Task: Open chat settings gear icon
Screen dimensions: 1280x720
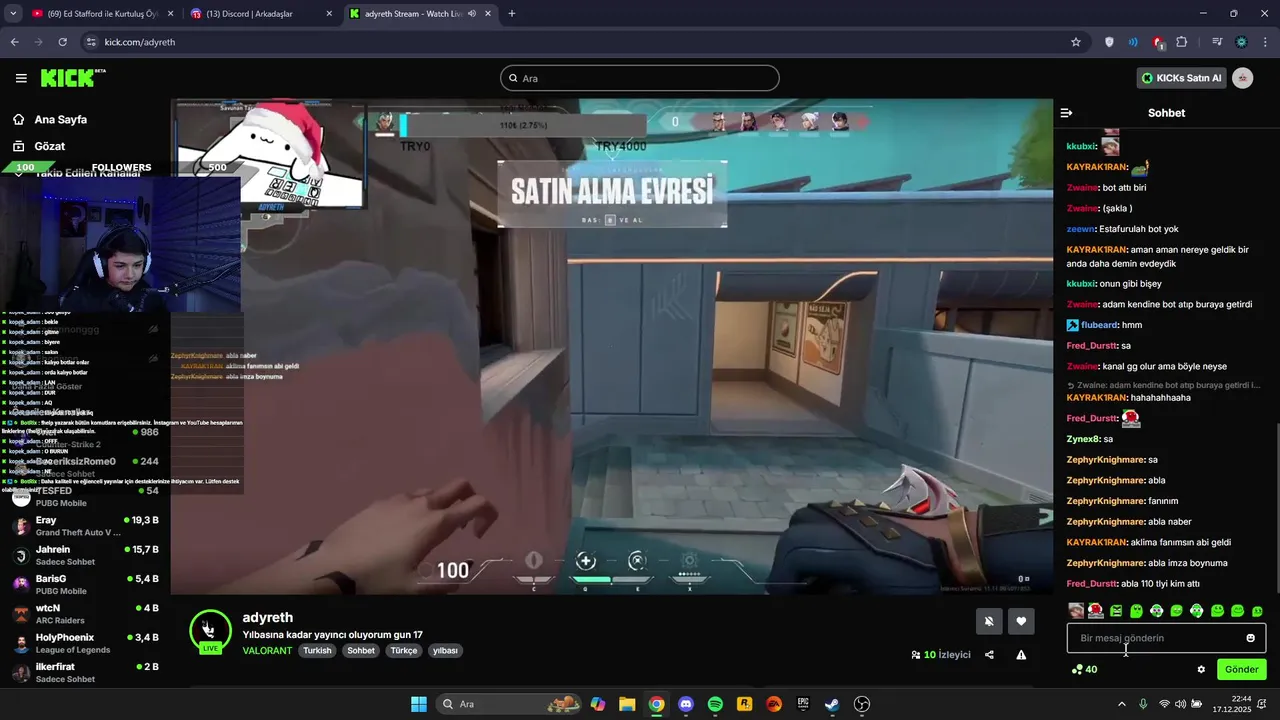Action: click(1201, 669)
